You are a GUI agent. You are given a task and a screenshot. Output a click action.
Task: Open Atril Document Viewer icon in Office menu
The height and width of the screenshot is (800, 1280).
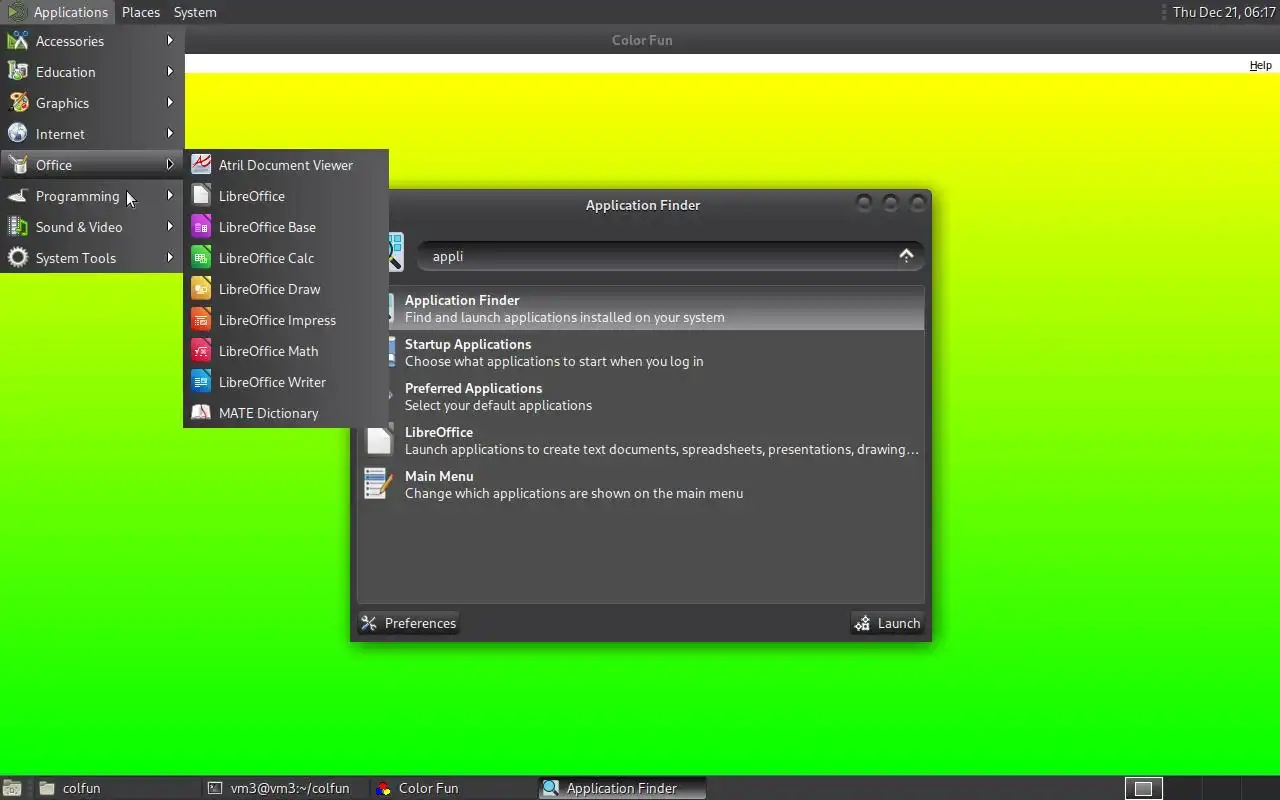tap(201, 165)
